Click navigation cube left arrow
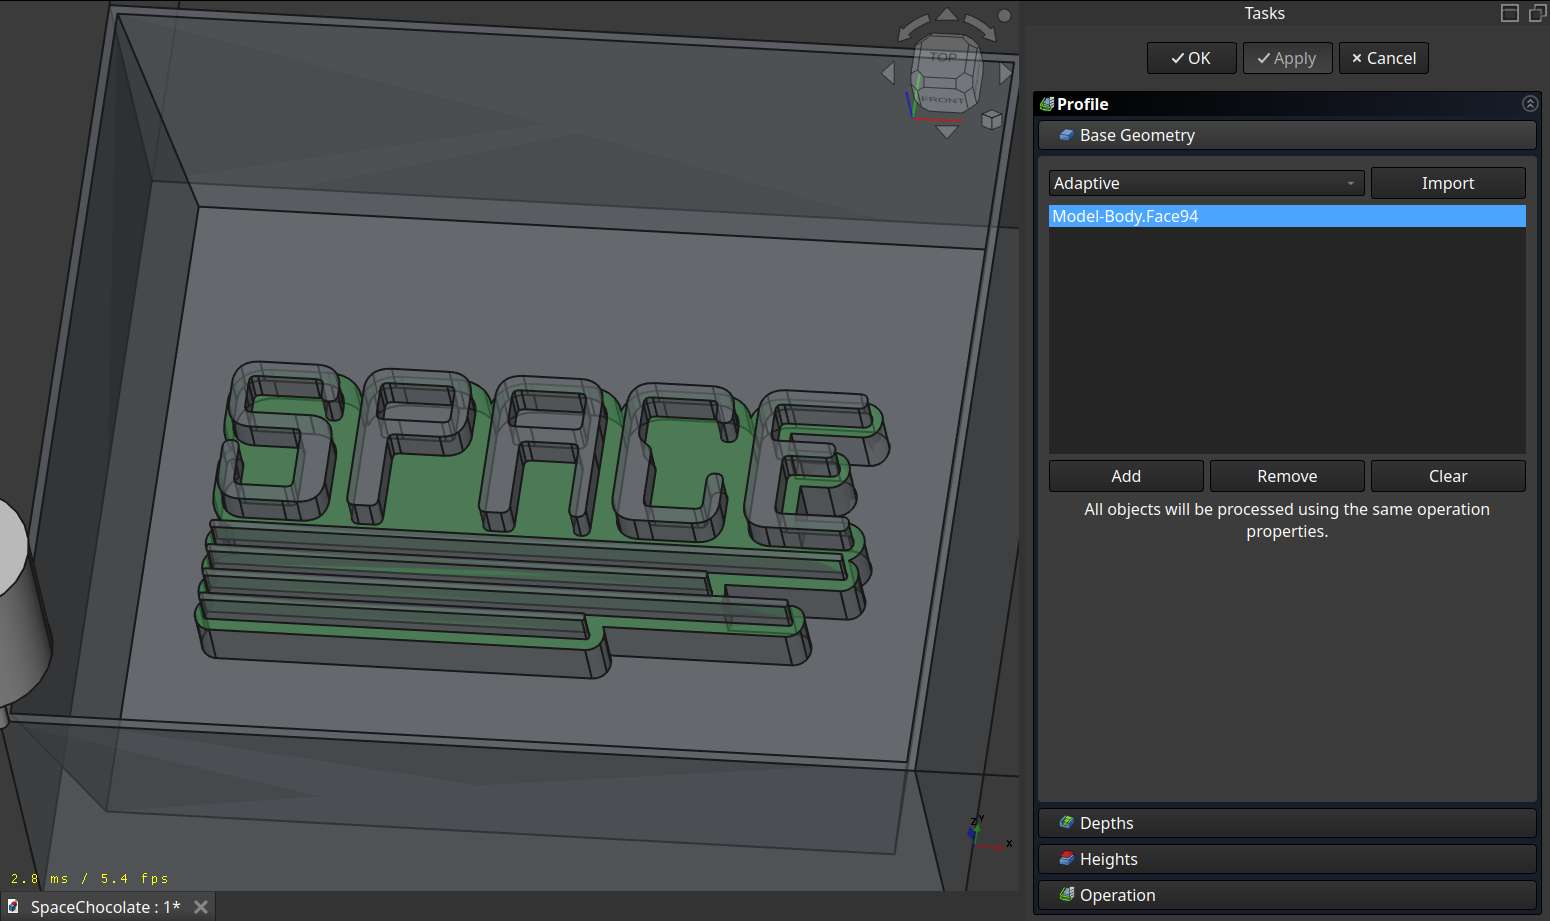This screenshot has width=1550, height=921. [888, 73]
